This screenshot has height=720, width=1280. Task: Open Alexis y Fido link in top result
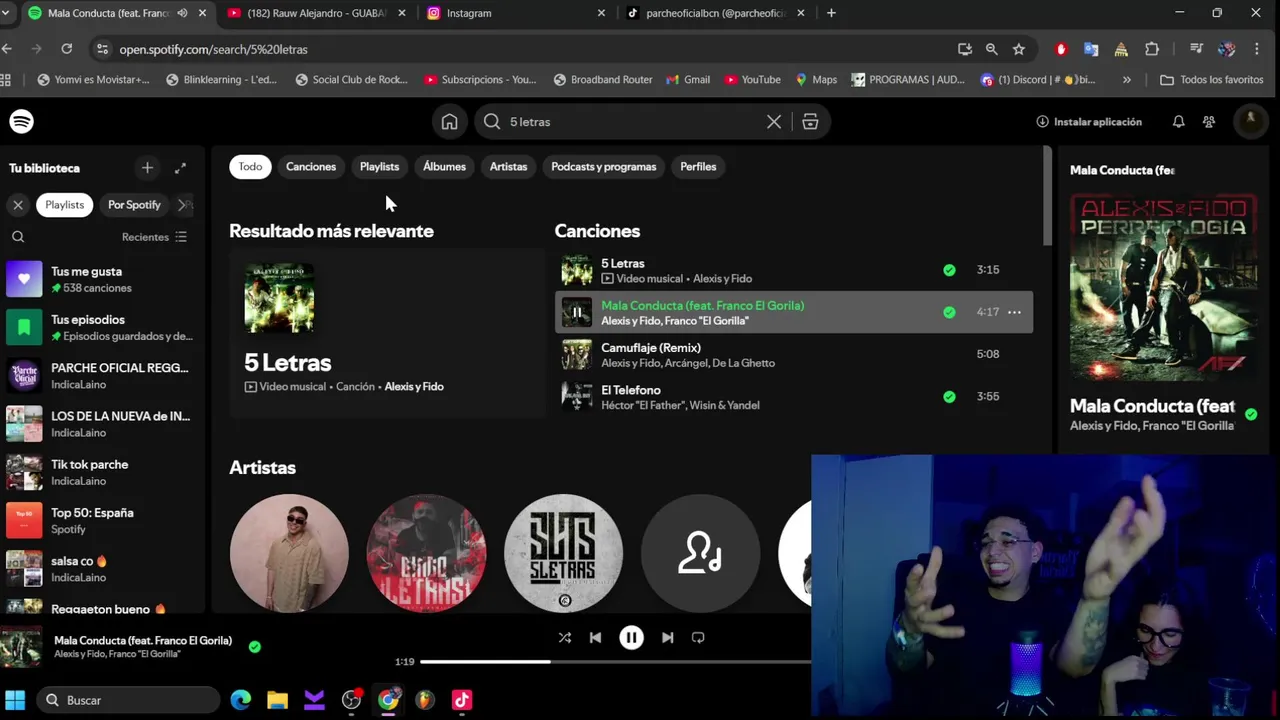click(x=414, y=387)
